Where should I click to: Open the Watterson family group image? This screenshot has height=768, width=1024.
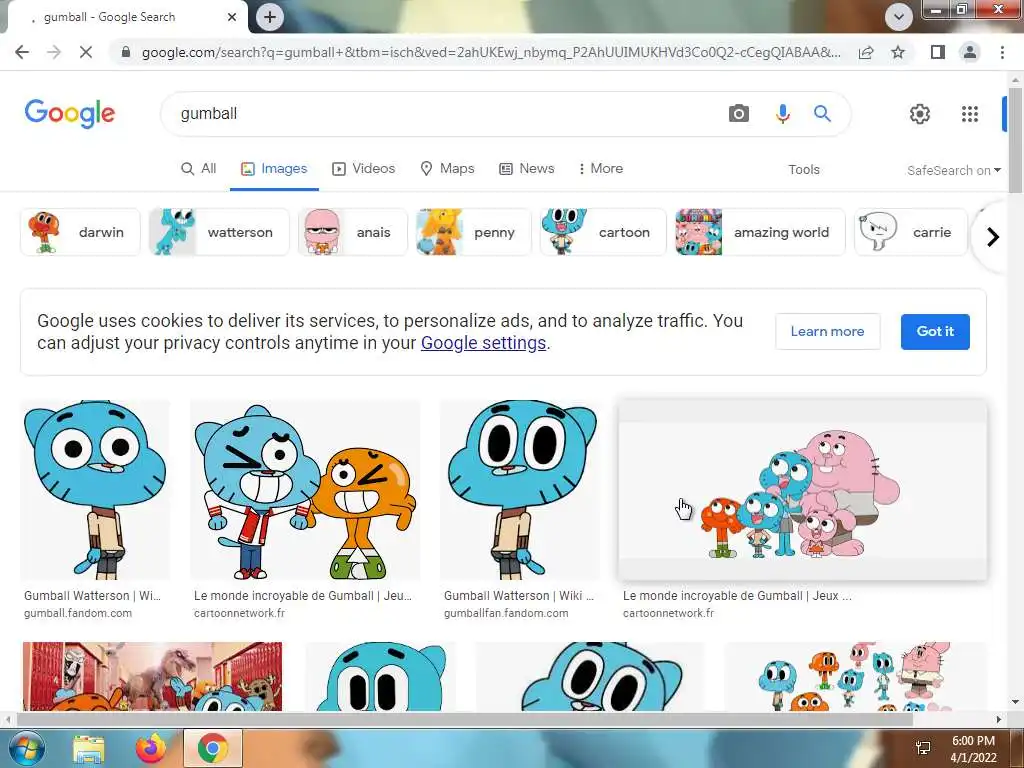click(803, 490)
